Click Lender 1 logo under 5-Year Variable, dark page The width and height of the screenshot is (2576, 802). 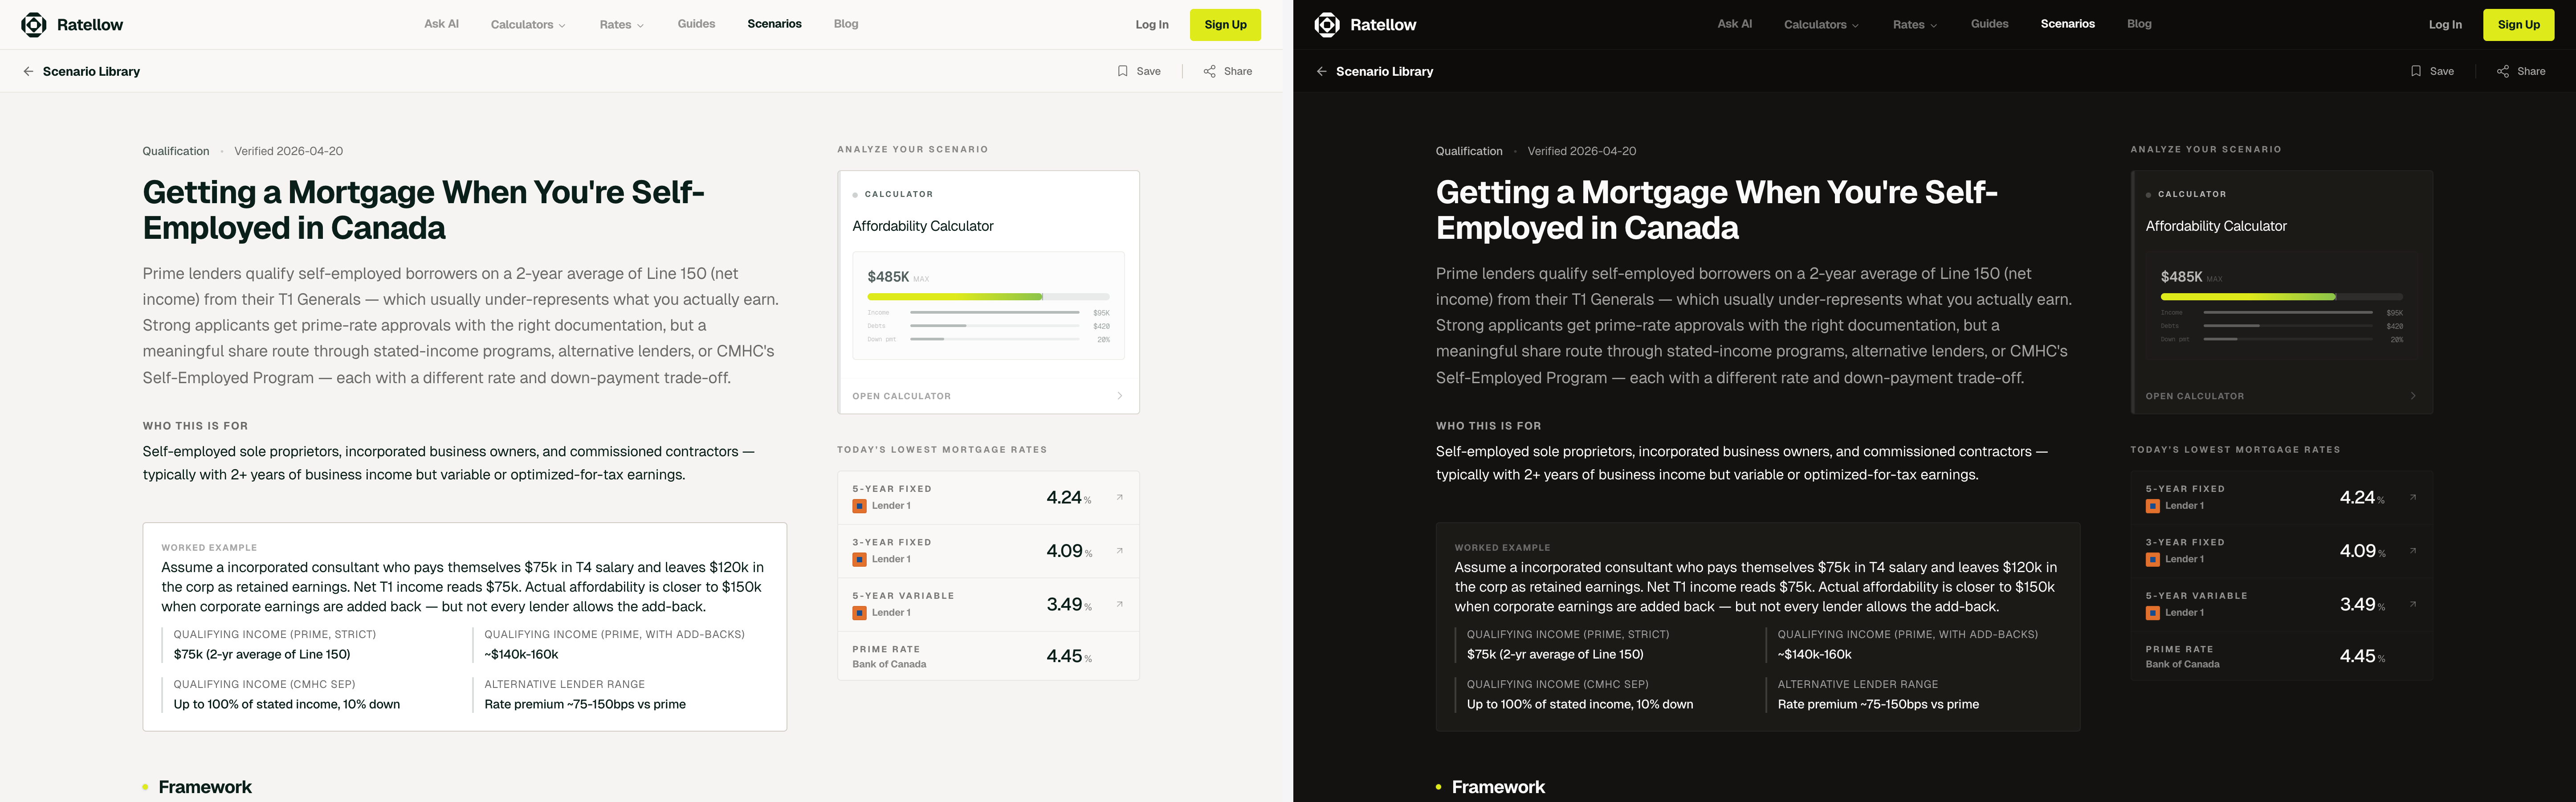pyautogui.click(x=2152, y=613)
